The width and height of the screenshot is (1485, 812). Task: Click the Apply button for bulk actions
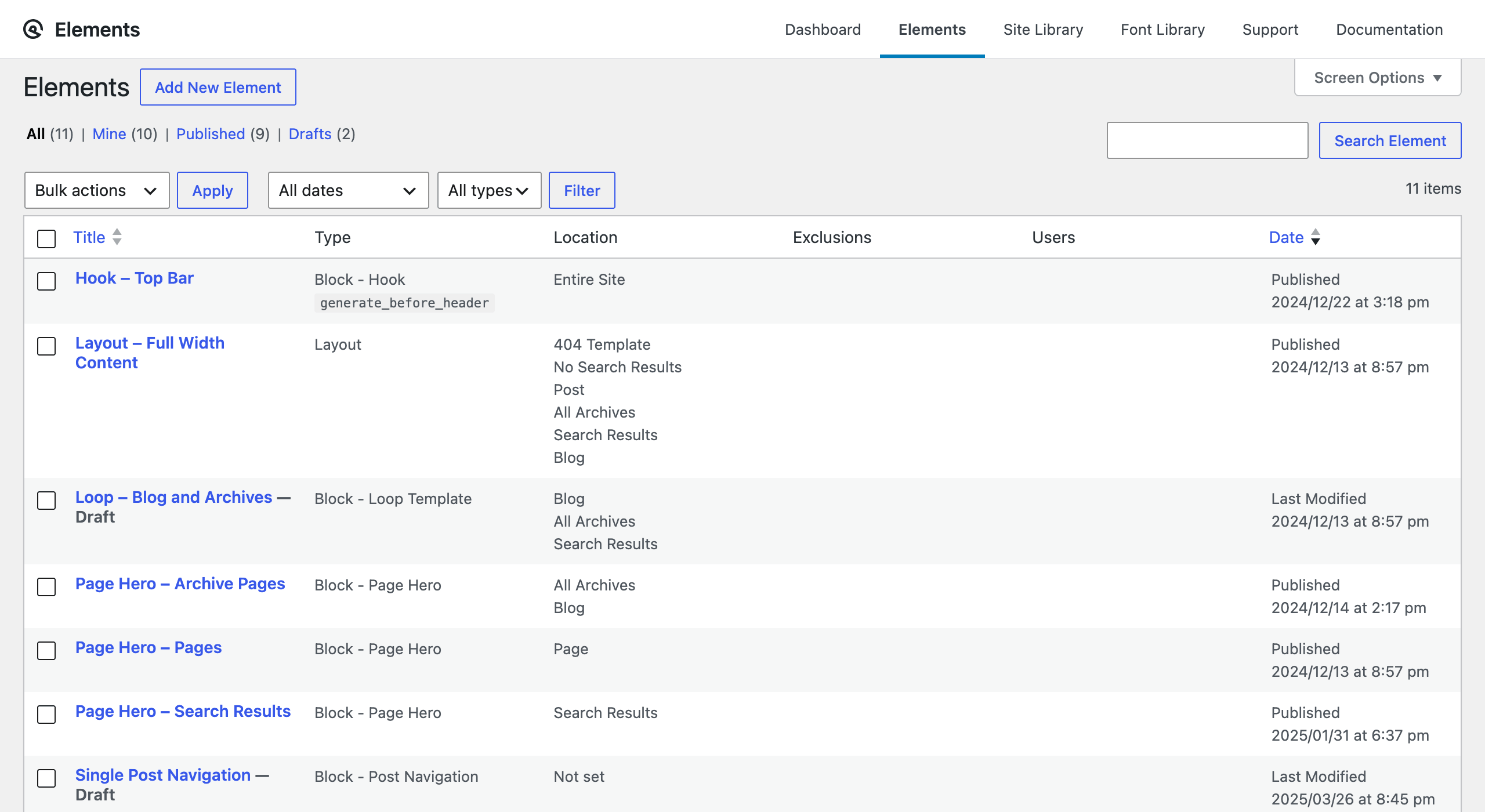click(x=212, y=190)
